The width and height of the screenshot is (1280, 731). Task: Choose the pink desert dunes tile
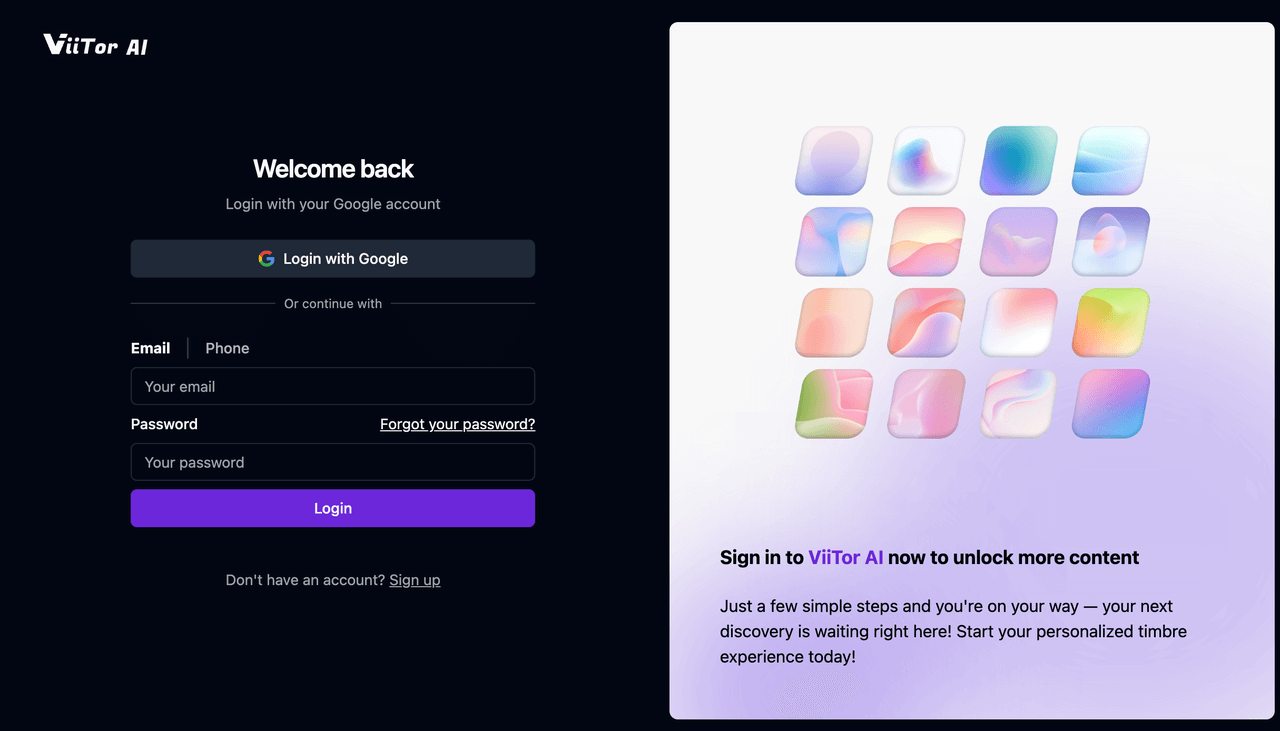pyautogui.click(x=926, y=241)
